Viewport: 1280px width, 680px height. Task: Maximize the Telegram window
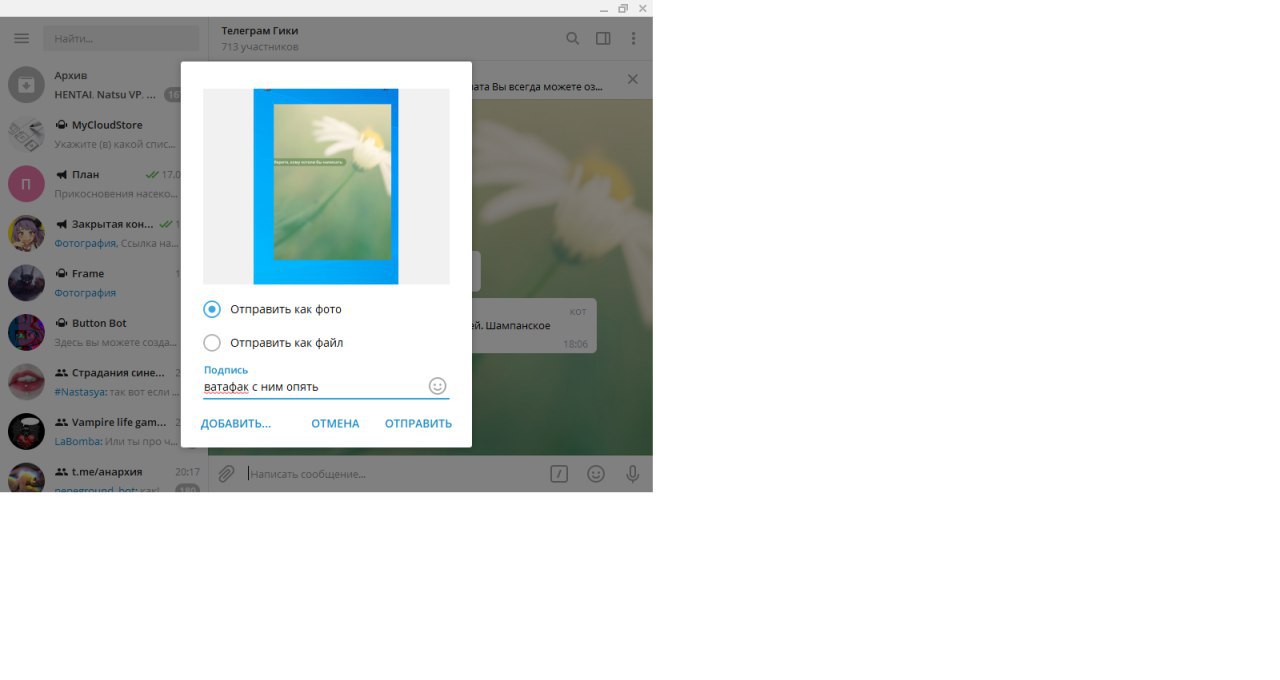tap(623, 8)
